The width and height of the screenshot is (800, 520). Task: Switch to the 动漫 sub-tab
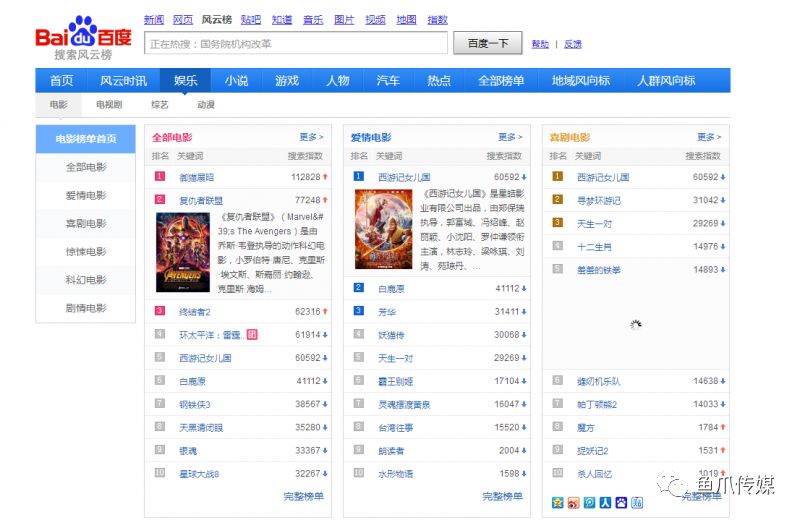click(206, 105)
